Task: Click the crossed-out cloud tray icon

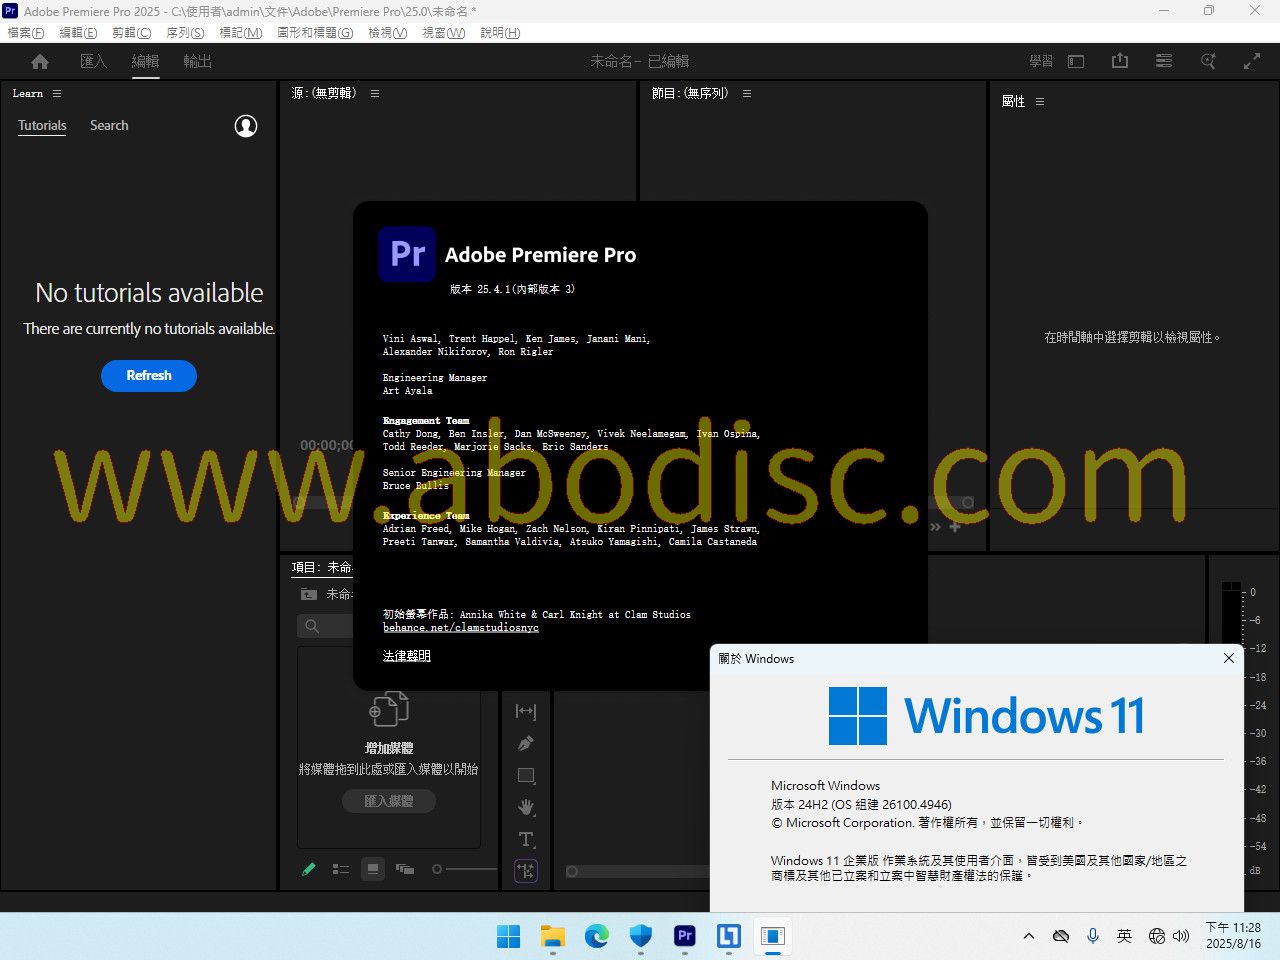Action: (1061, 936)
